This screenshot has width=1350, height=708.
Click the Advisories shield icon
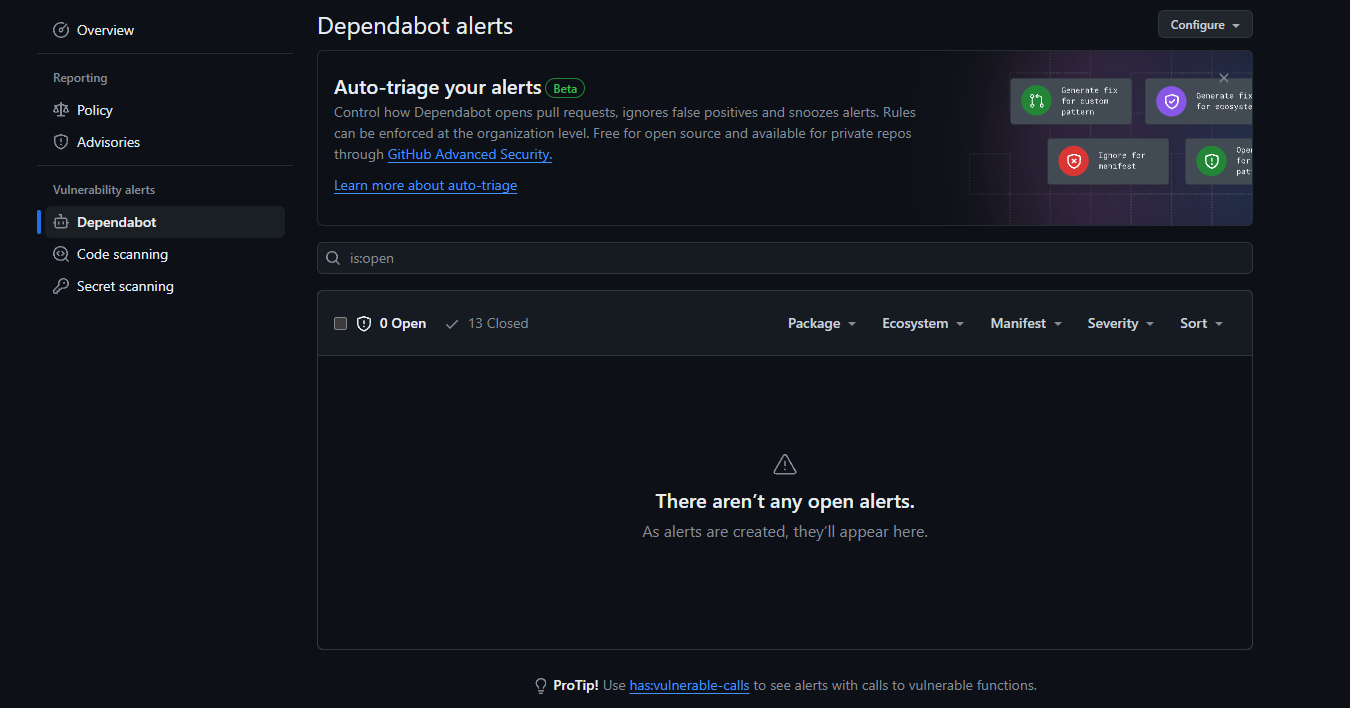pyautogui.click(x=61, y=142)
